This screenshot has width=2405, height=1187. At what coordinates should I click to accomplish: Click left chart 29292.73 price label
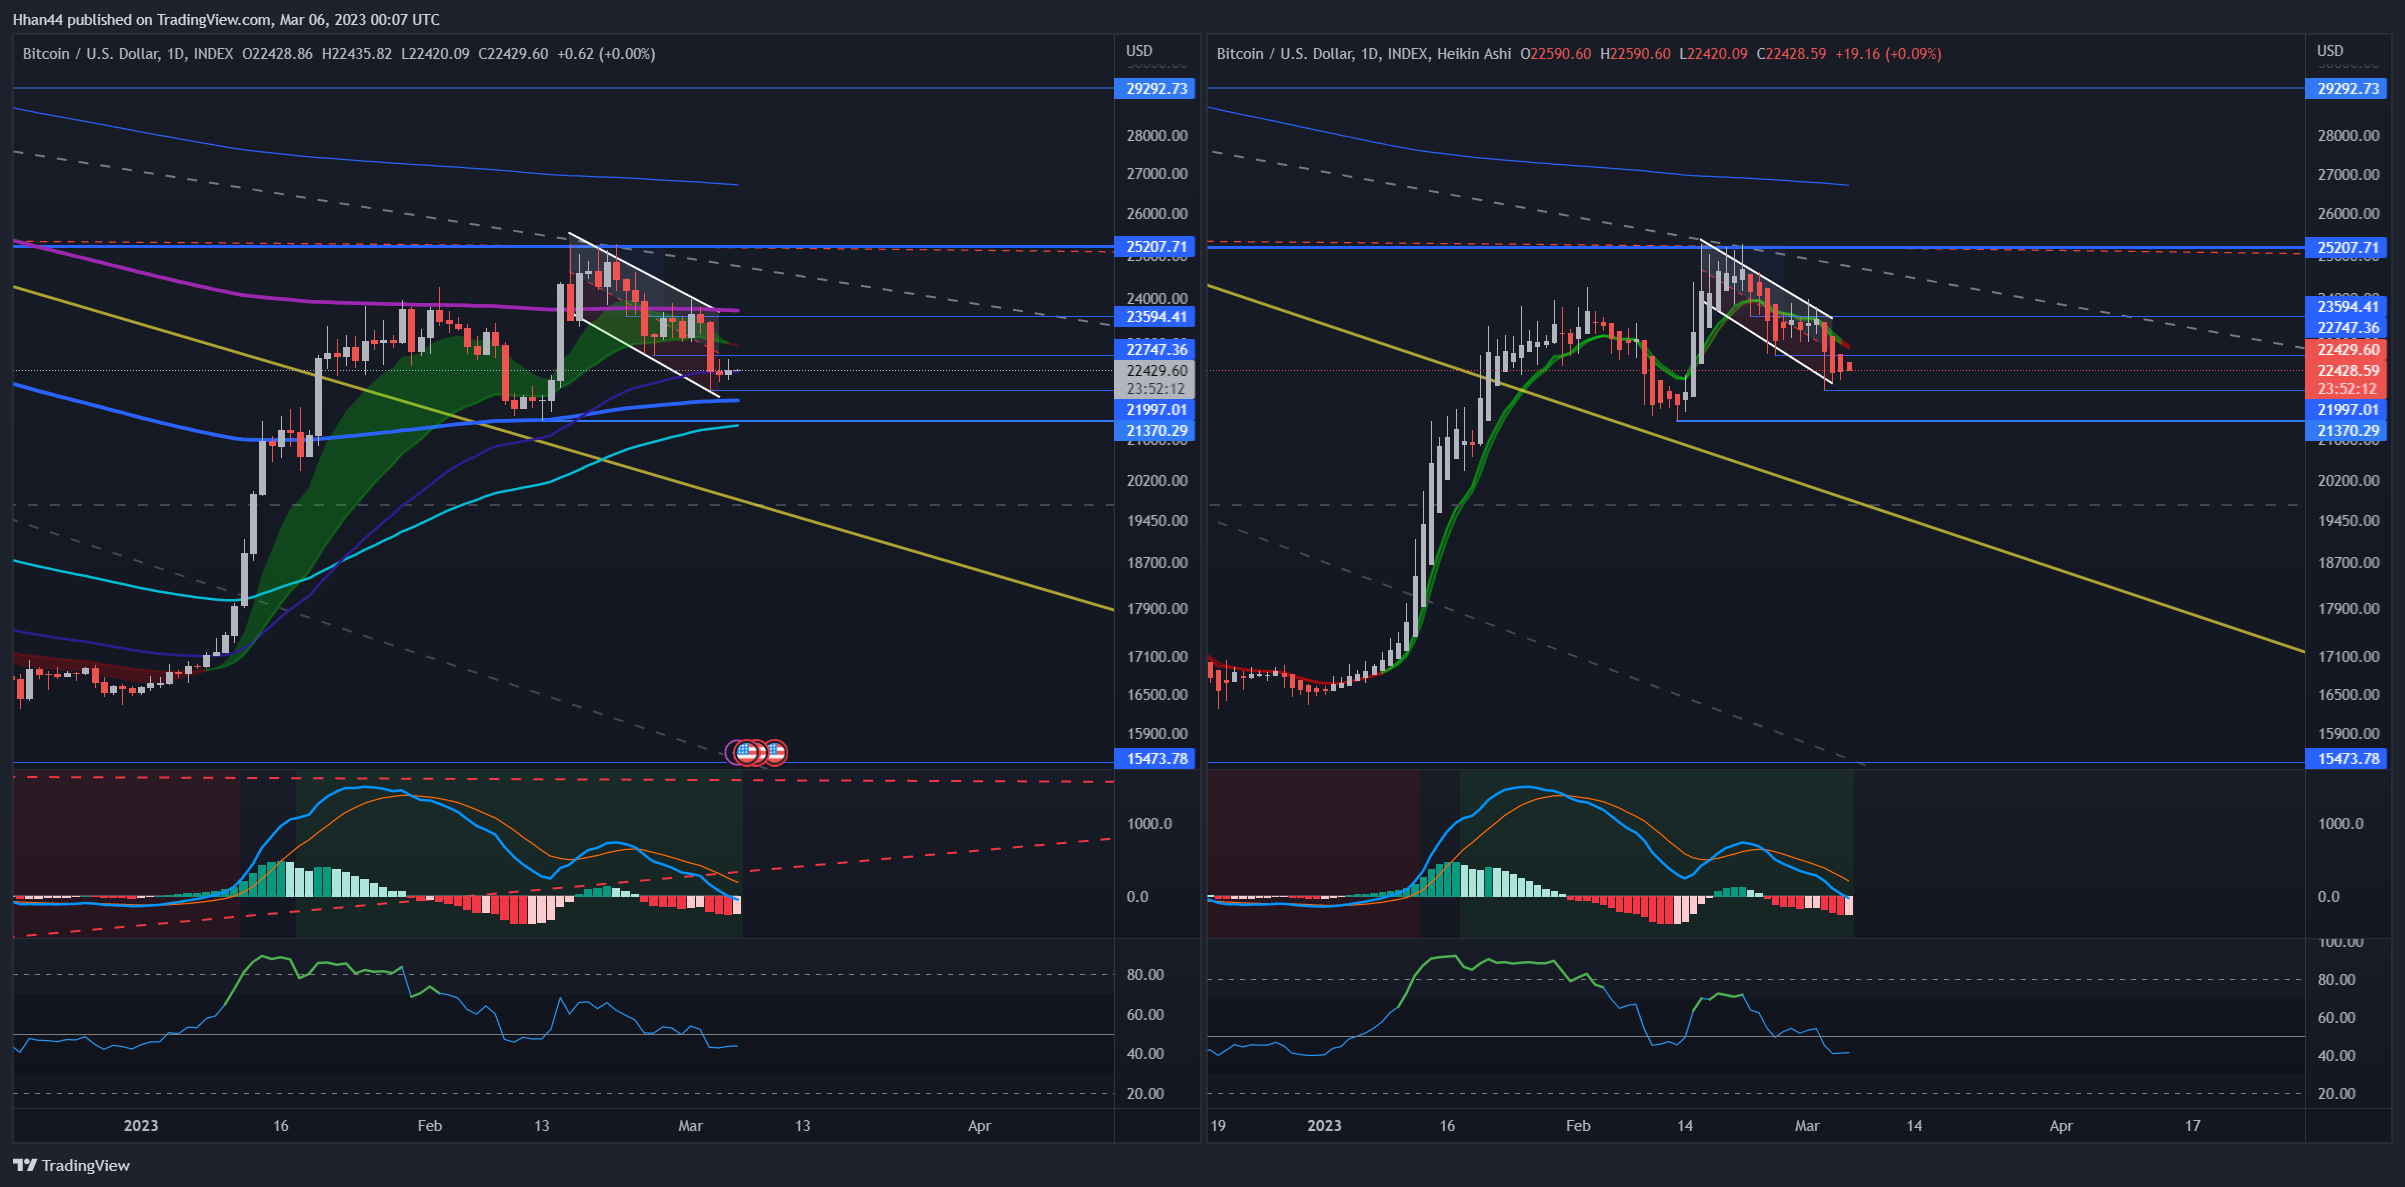click(x=1155, y=89)
